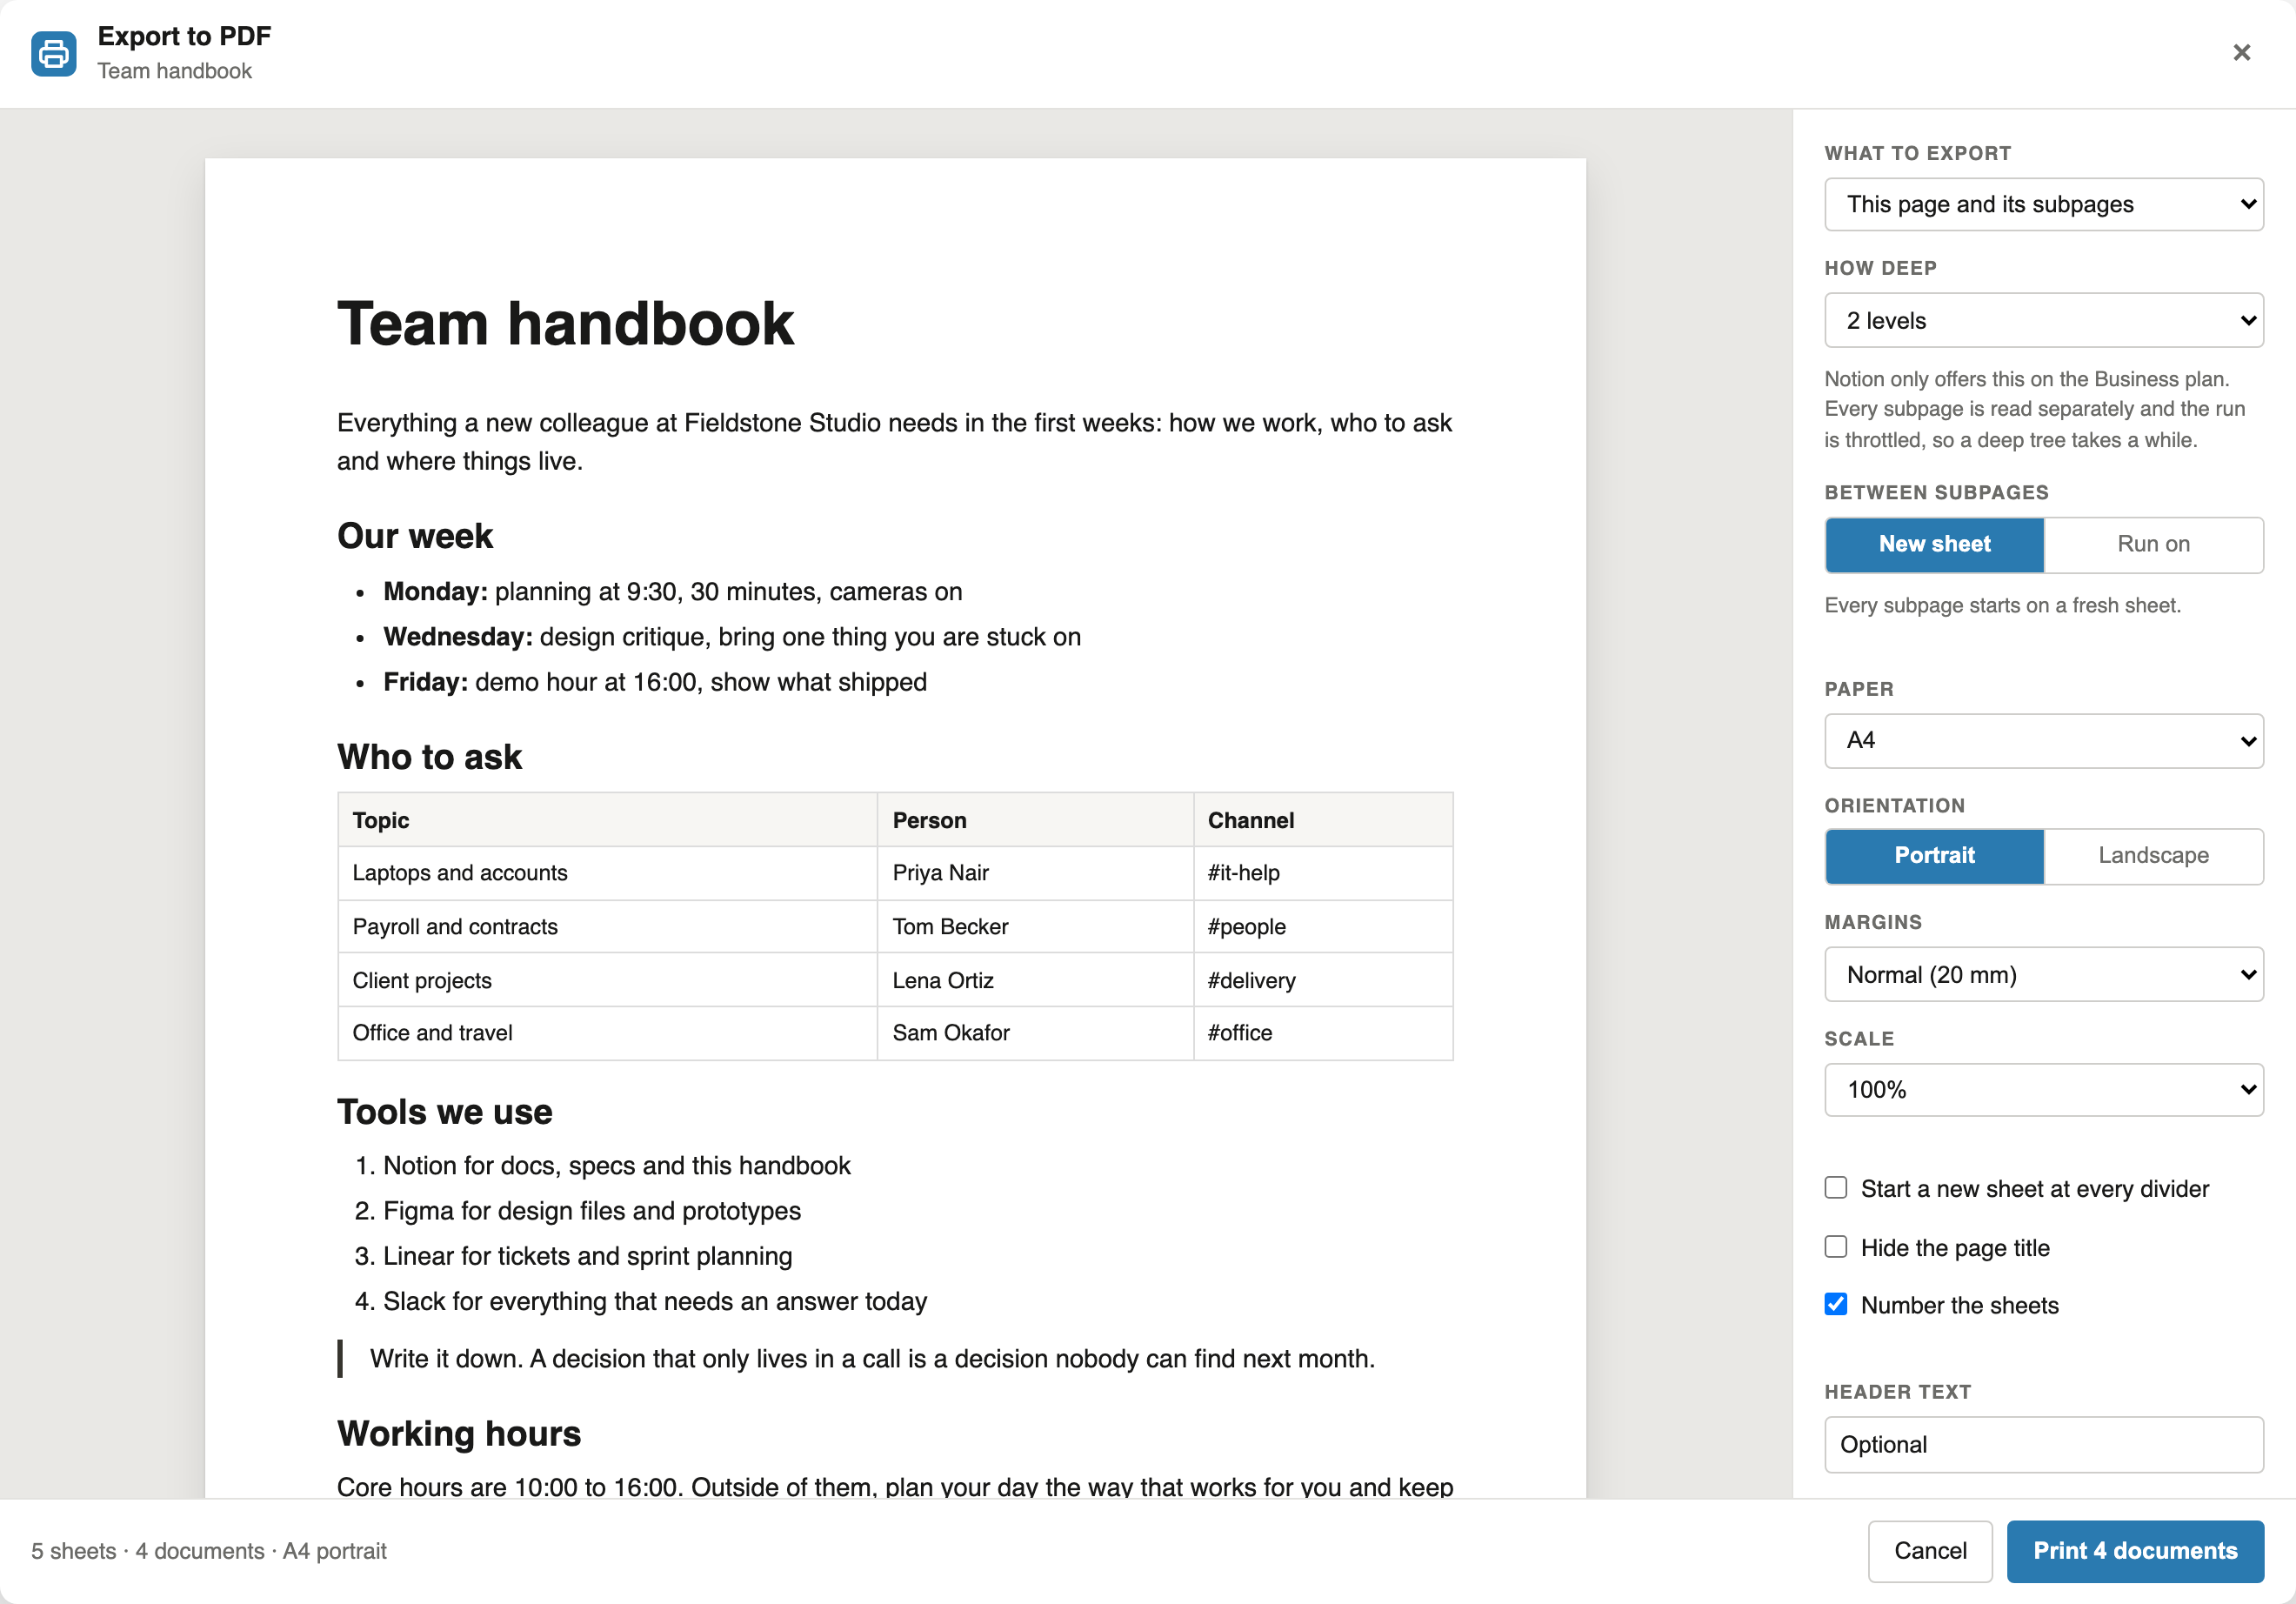Enable Start a new sheet at every divider

pyautogui.click(x=1835, y=1188)
